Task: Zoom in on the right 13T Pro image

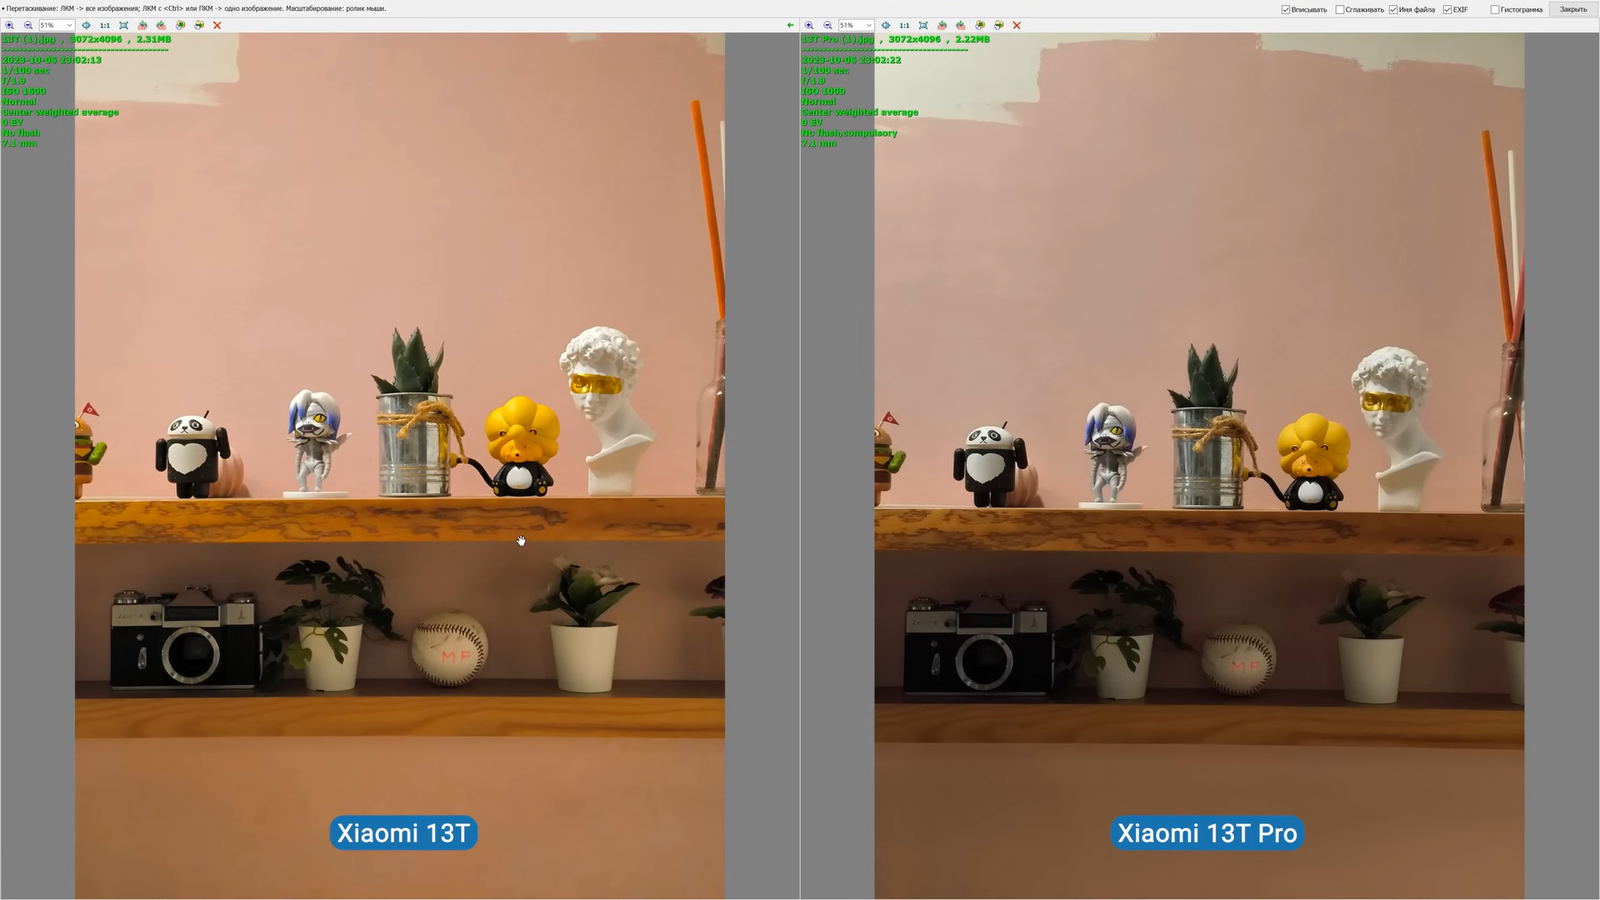Action: (x=809, y=25)
